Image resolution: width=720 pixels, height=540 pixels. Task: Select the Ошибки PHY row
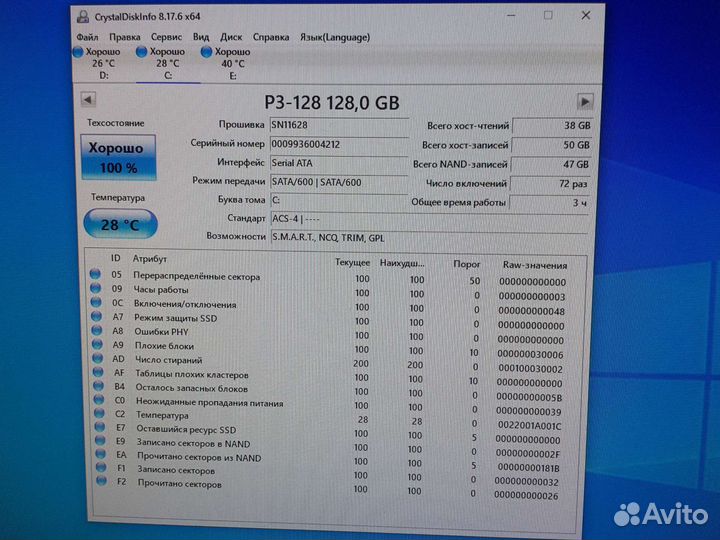coord(328,334)
